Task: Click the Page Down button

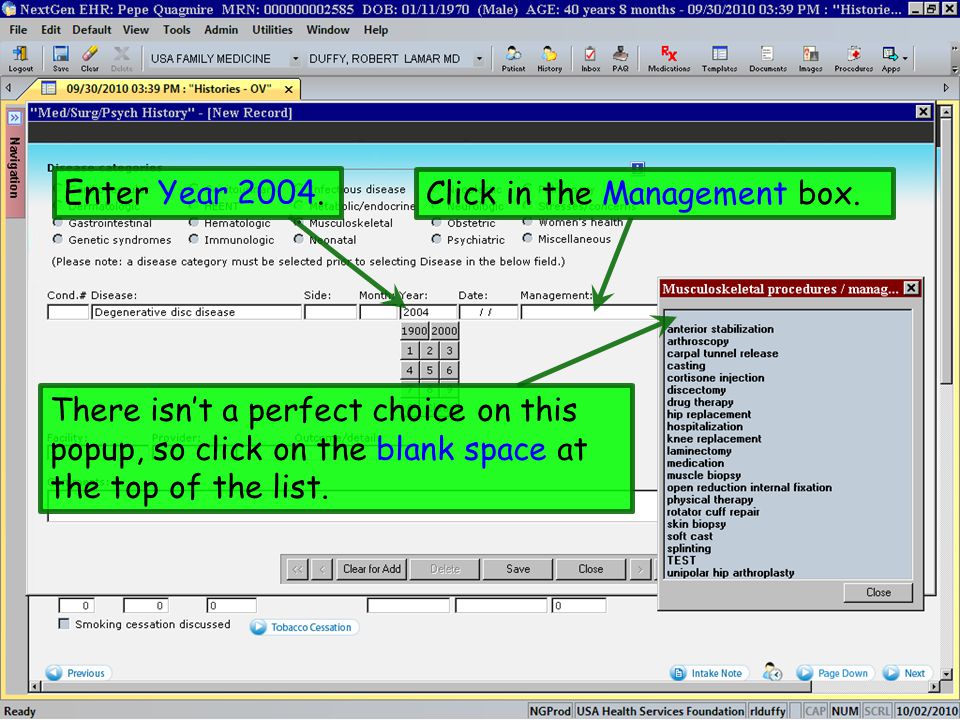Action: coord(835,673)
